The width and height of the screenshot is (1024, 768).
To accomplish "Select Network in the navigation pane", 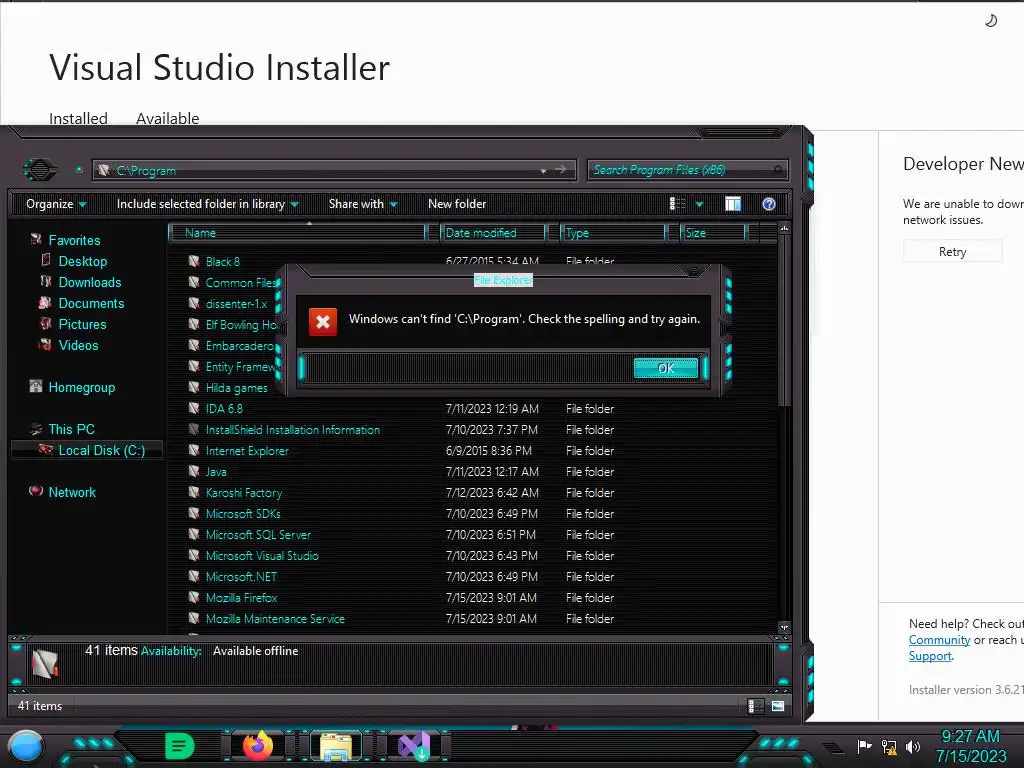I will (72, 492).
